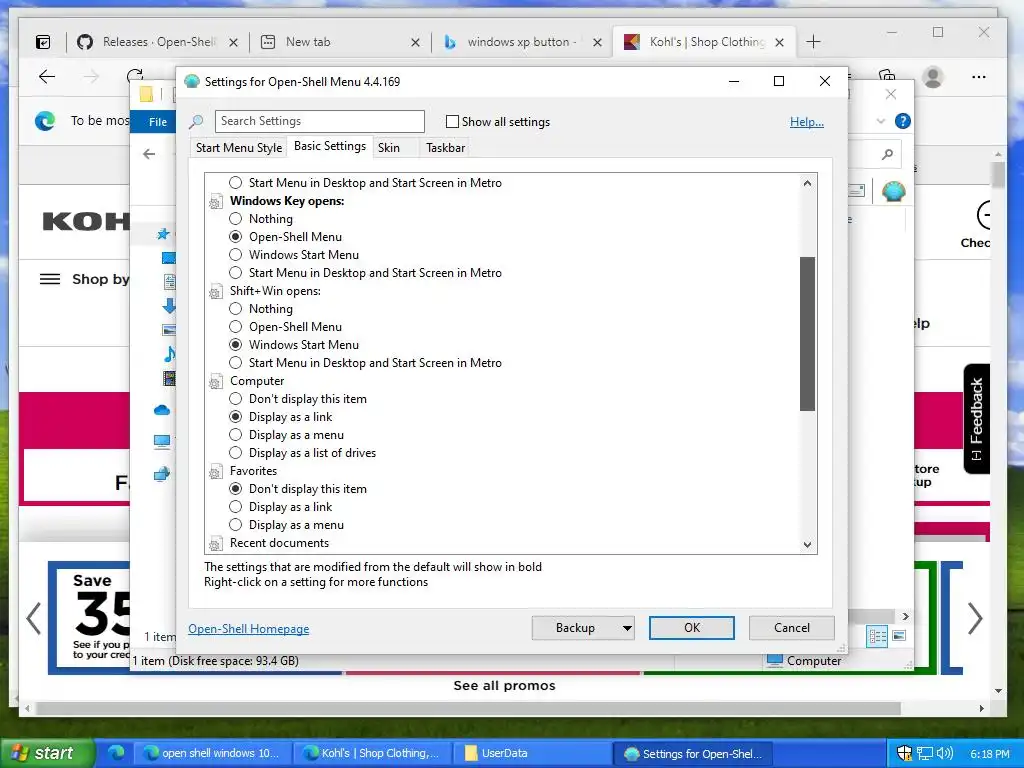Click the Edge page vertical scrollbar thumb

tap(998, 174)
